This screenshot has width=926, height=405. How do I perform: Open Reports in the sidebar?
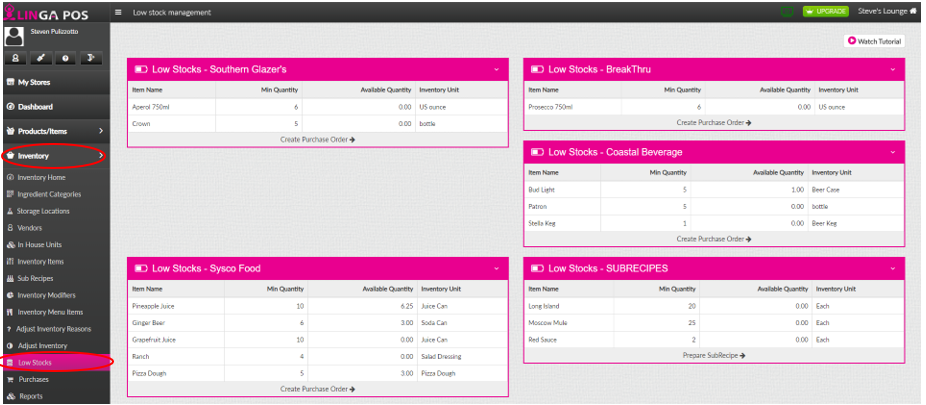coord(30,396)
